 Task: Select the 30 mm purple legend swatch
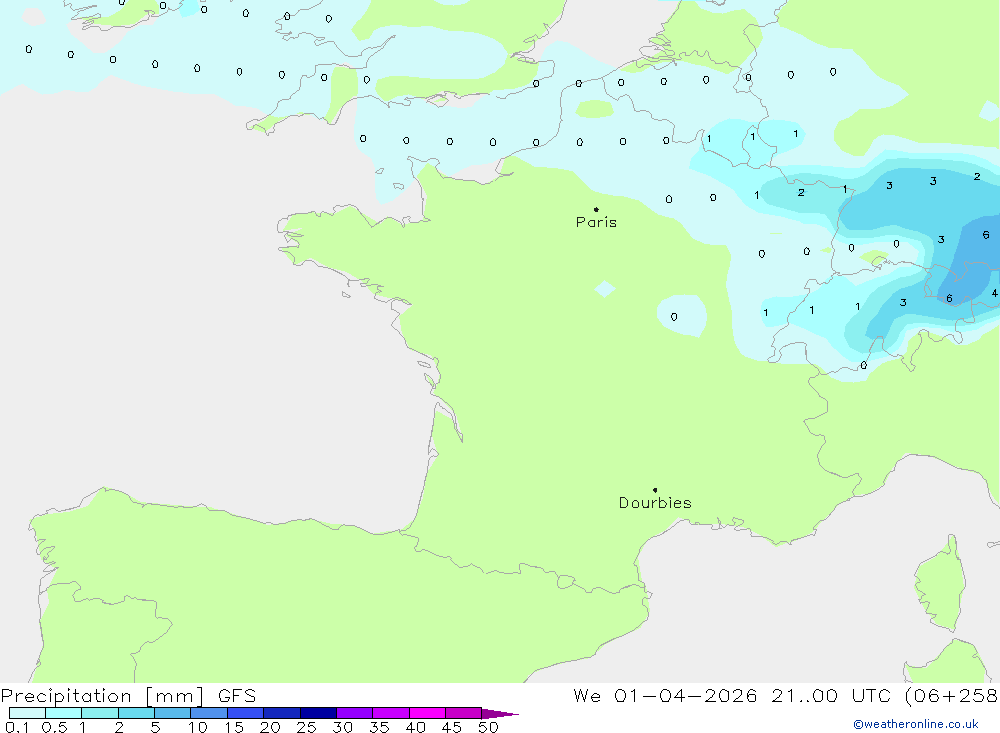[355, 713]
